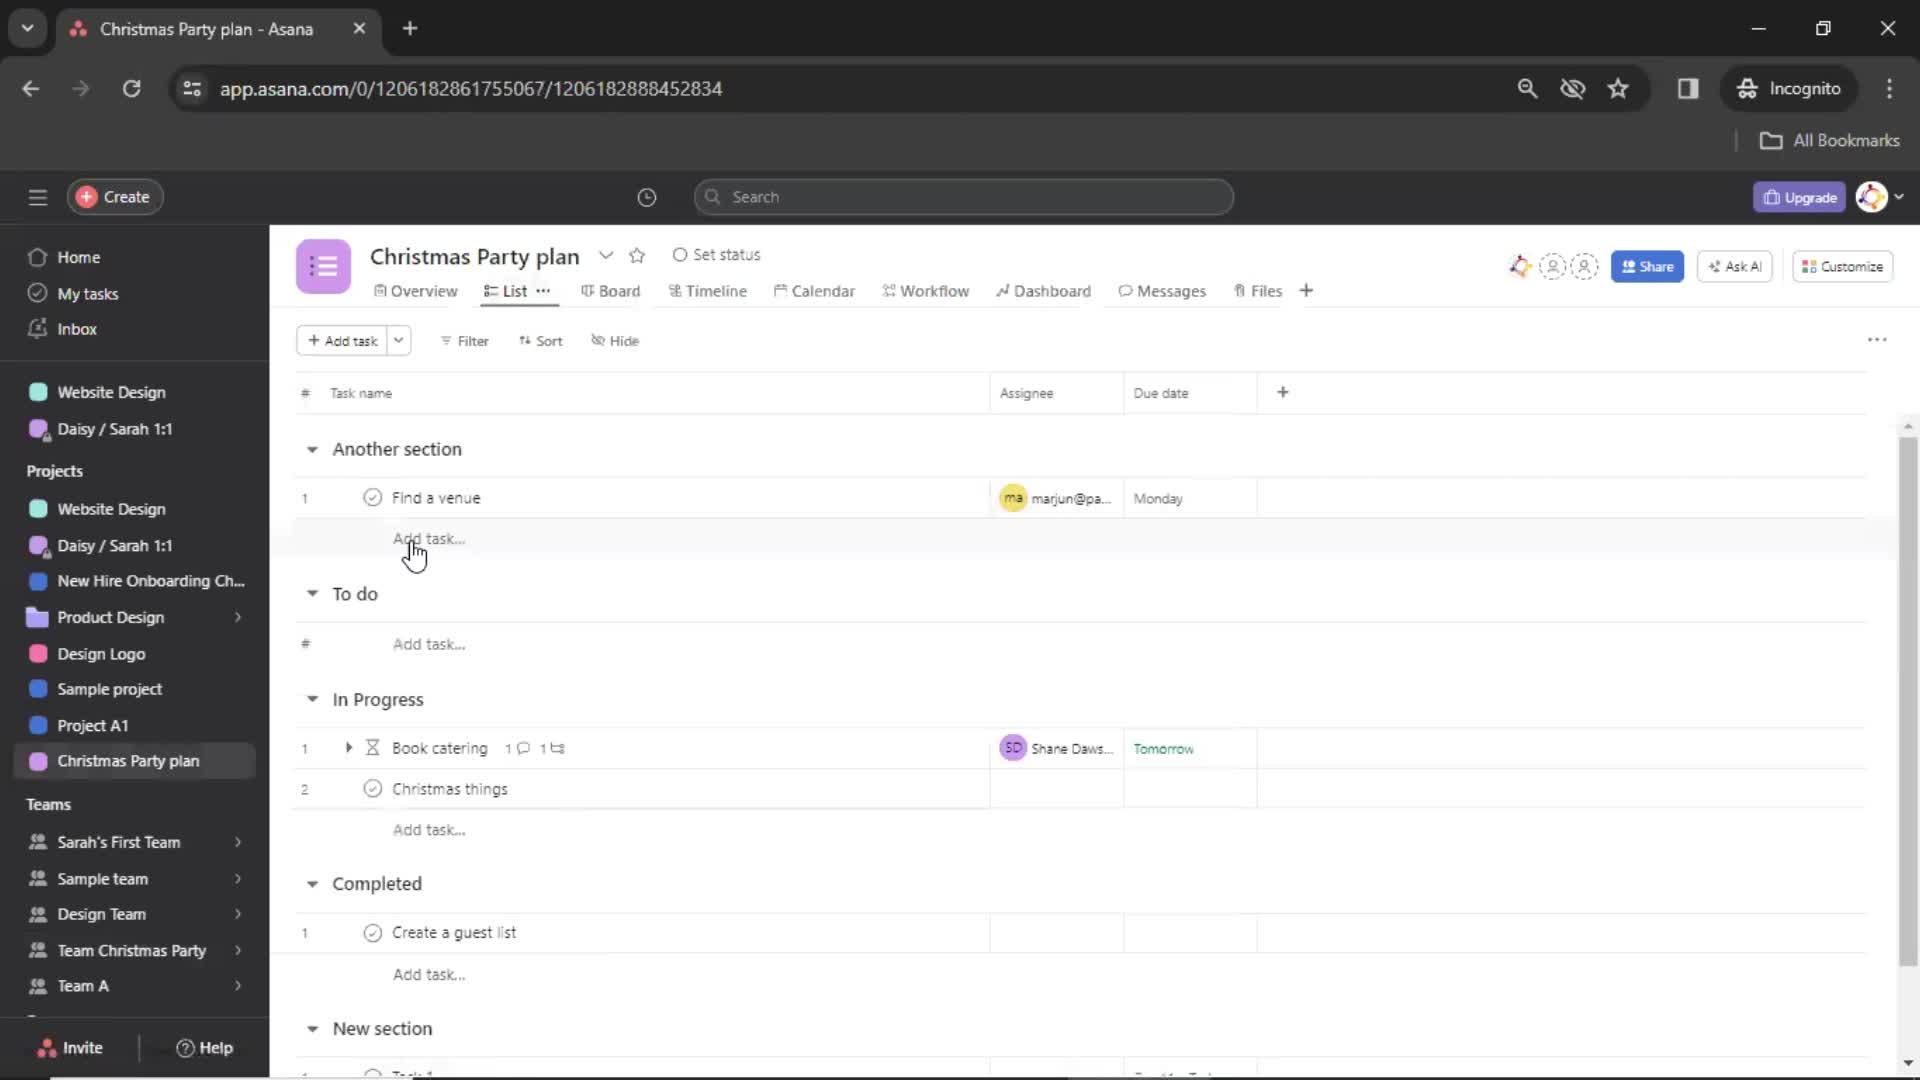Screen dimensions: 1920x1080
Task: Expand the Christmas Party plan dropdown
Action: [x=604, y=256]
